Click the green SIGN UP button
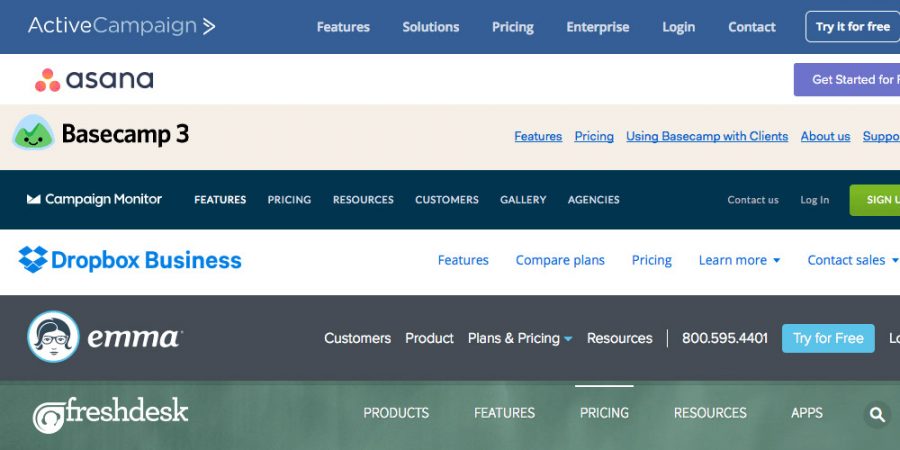900x450 pixels. coord(875,200)
